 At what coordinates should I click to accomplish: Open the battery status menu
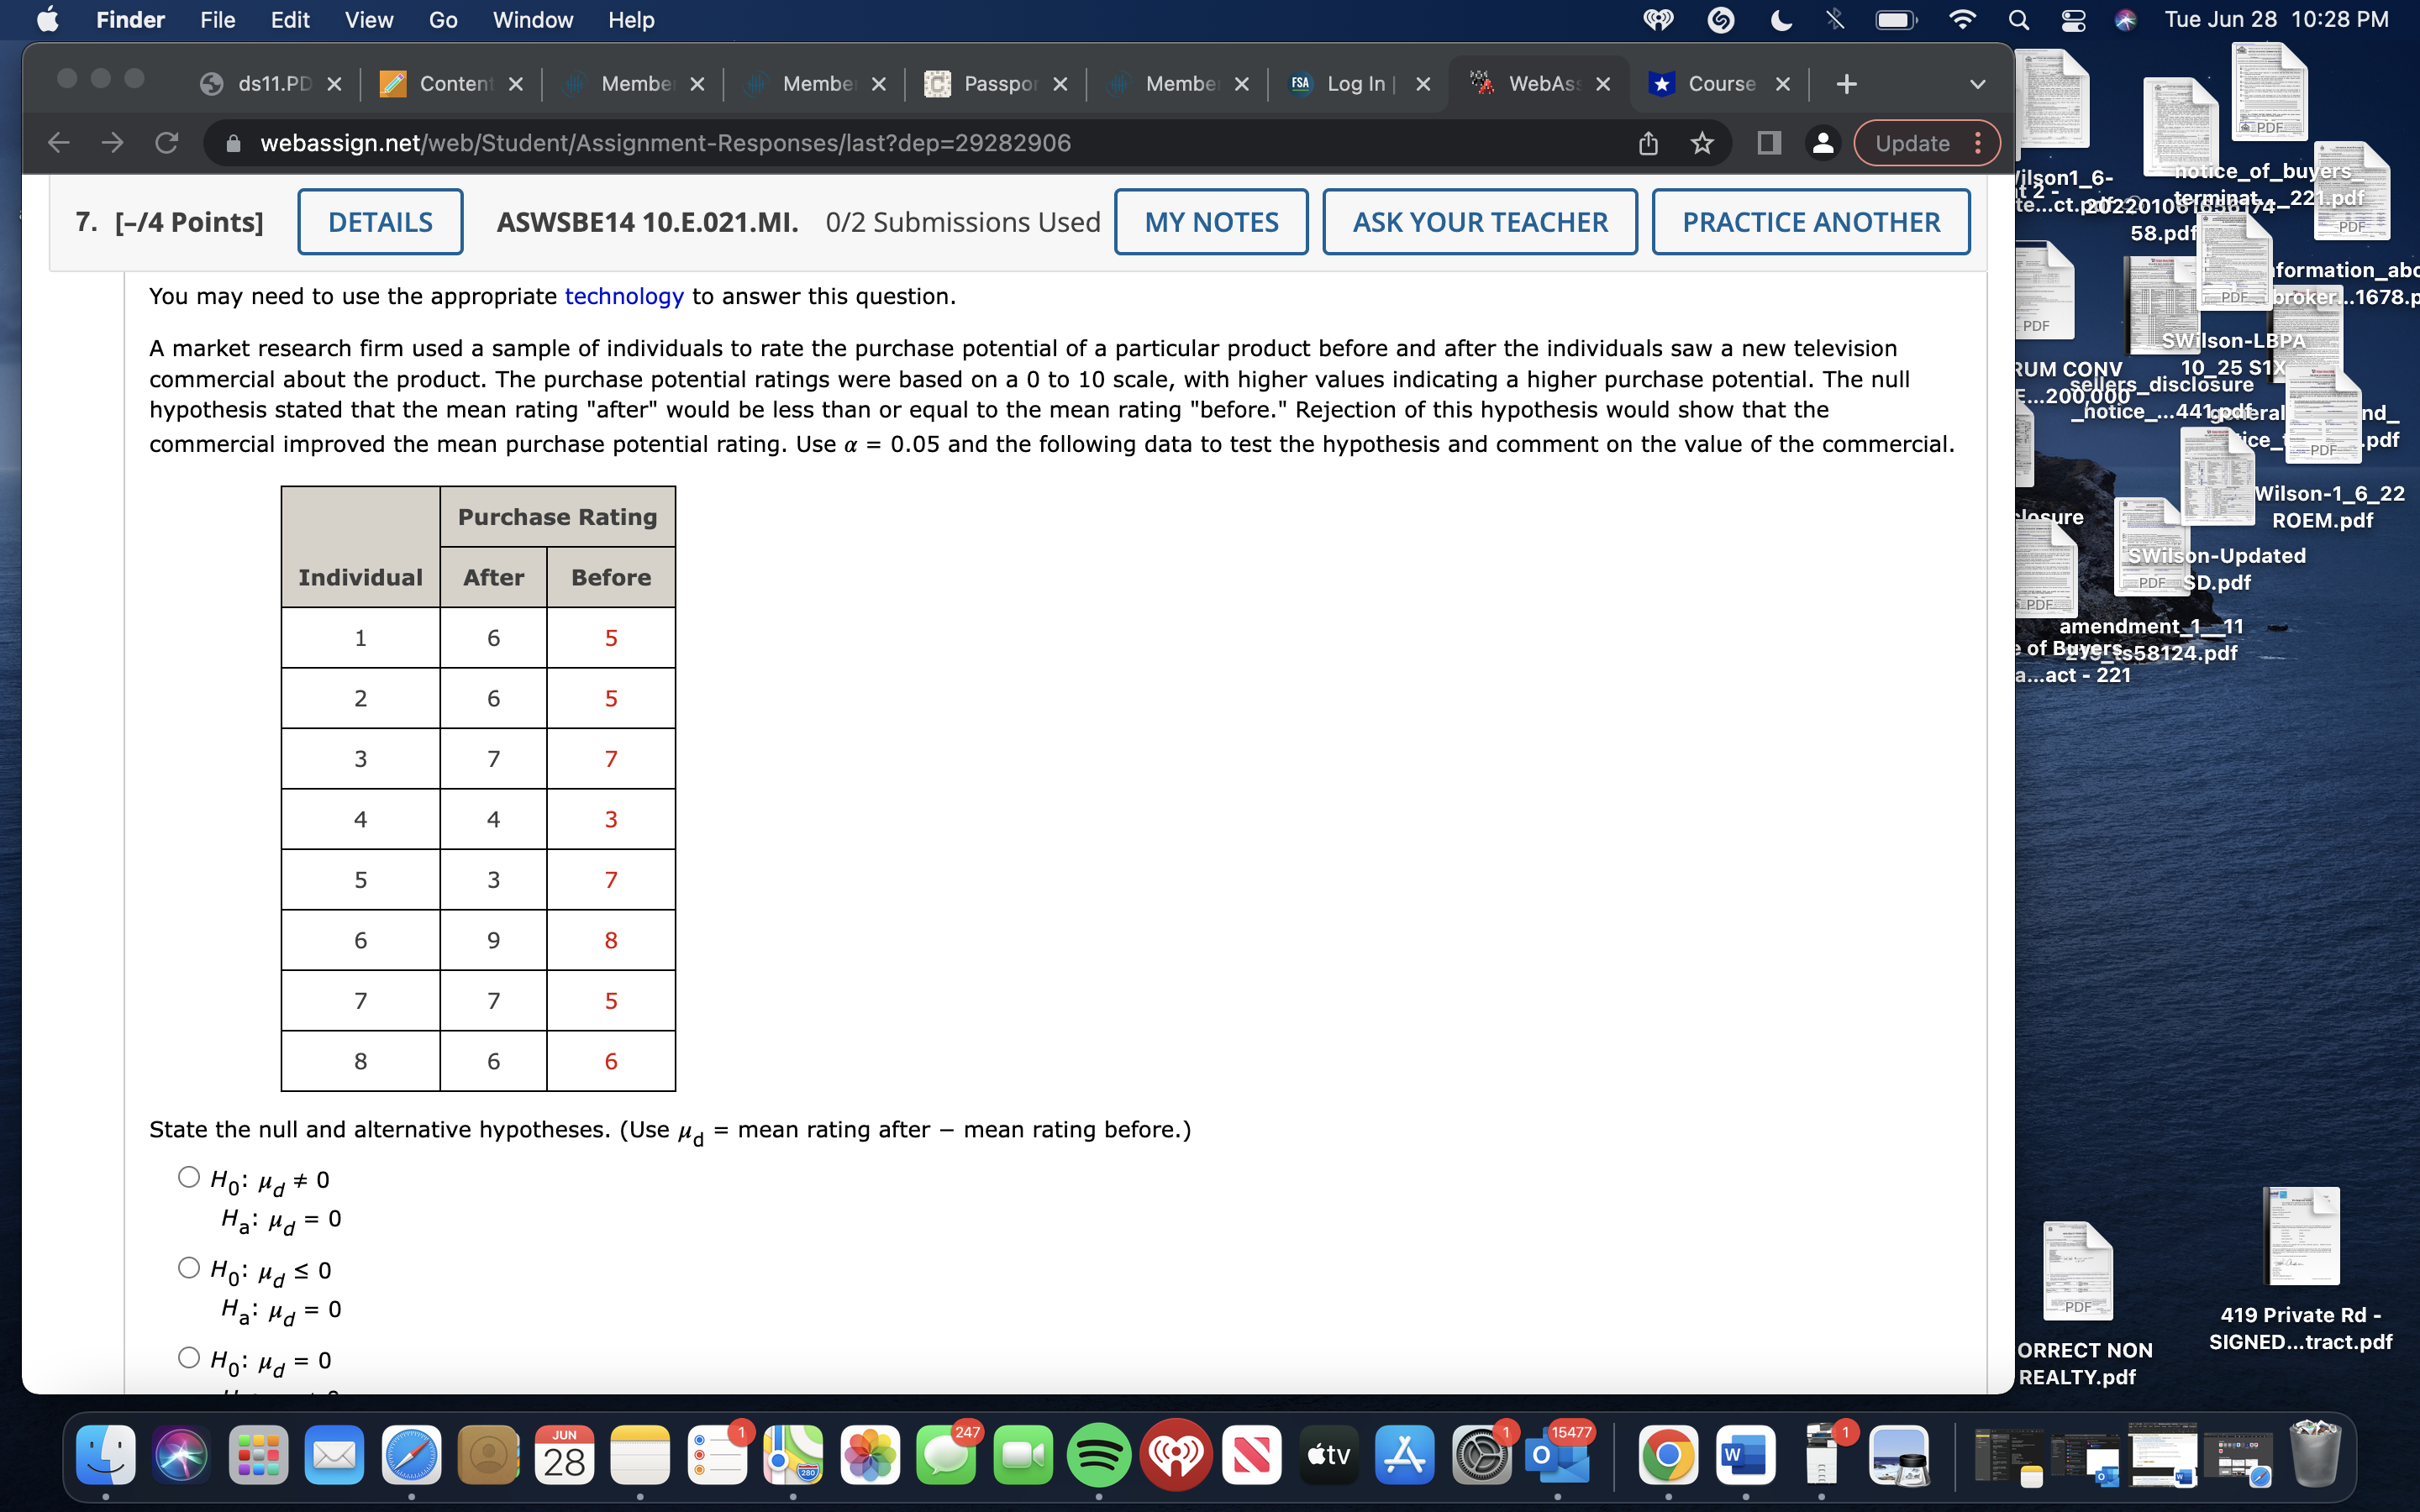click(x=1893, y=19)
